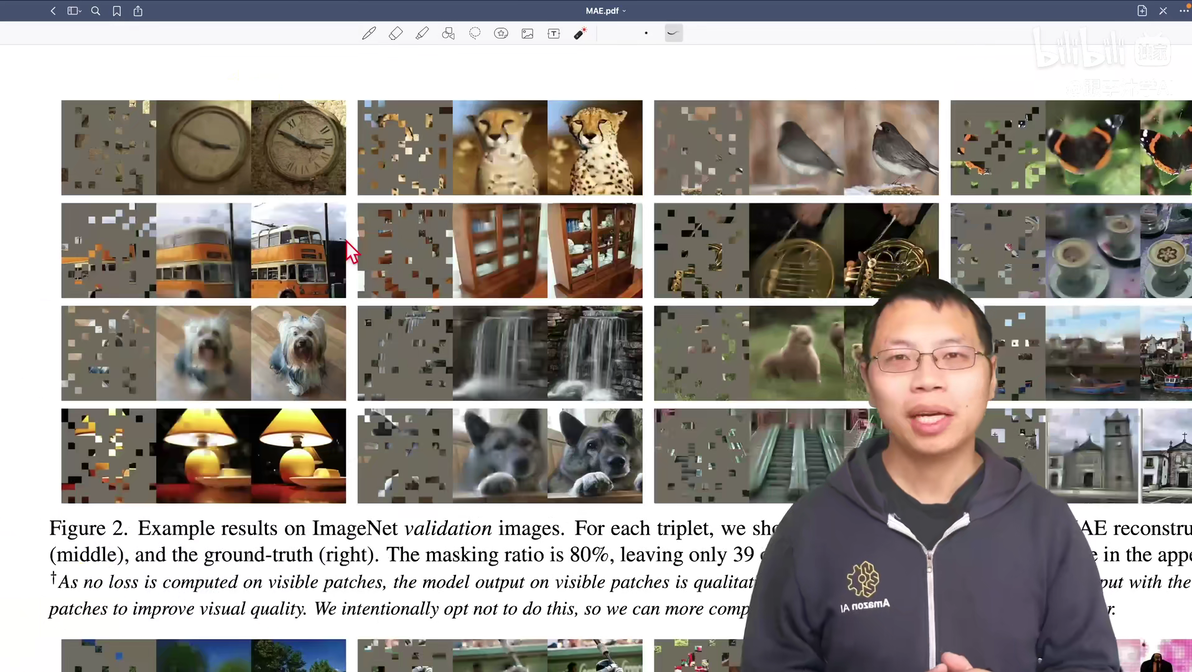This screenshot has height=672, width=1192.
Task: Close the MAE.pdf document tab
Action: tap(1163, 11)
